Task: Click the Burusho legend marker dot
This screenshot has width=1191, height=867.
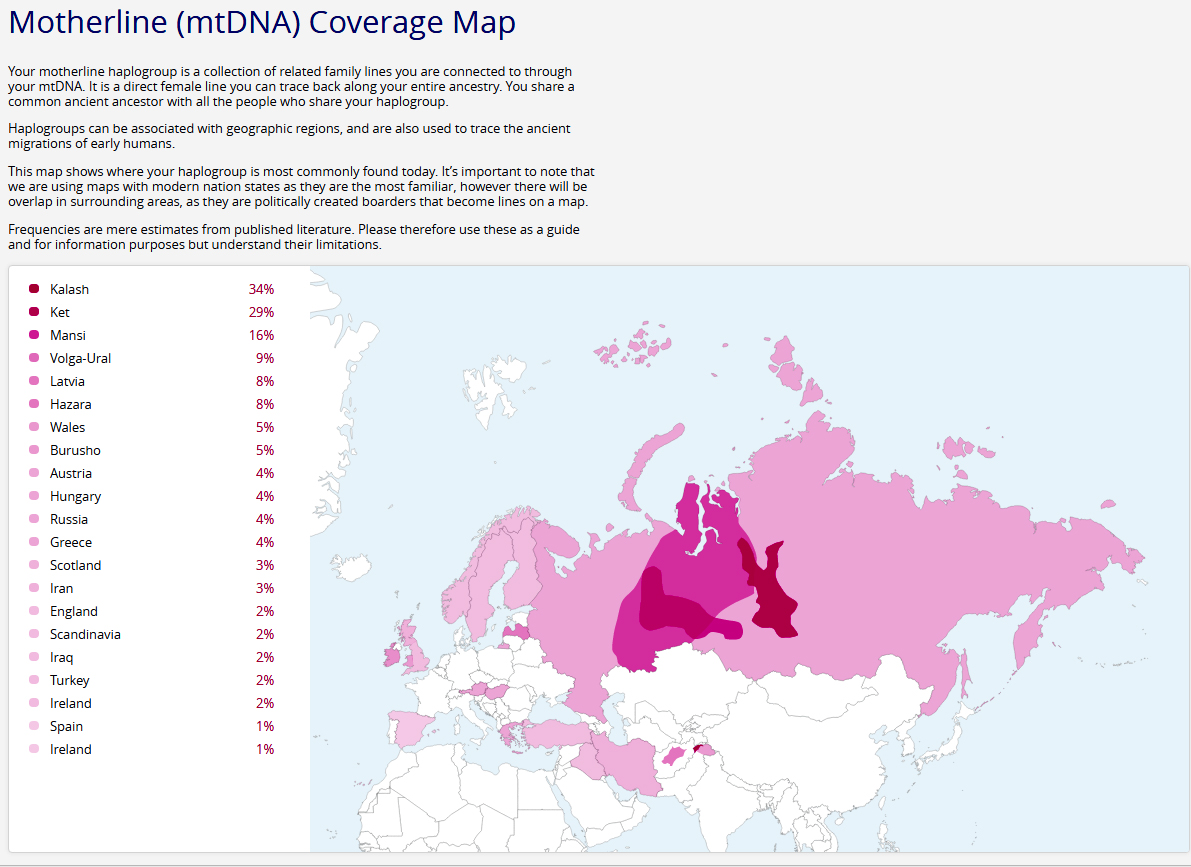Action: [35, 450]
